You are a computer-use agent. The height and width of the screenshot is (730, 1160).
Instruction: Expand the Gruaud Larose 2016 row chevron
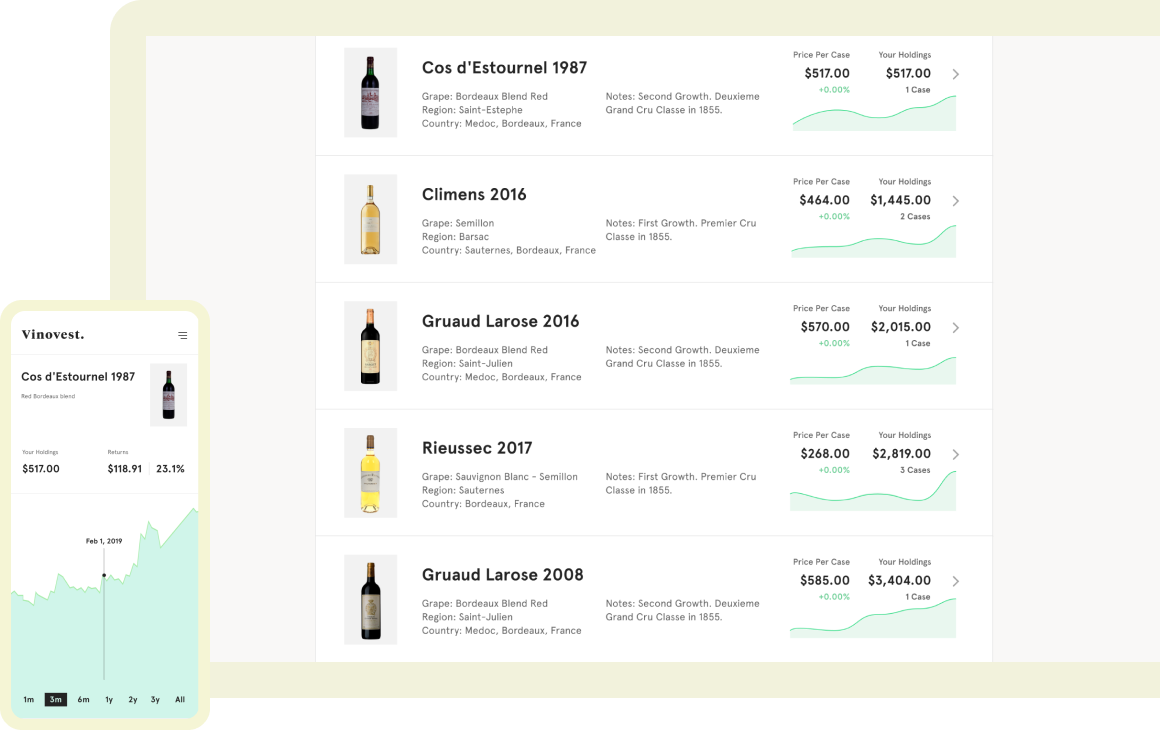956,328
